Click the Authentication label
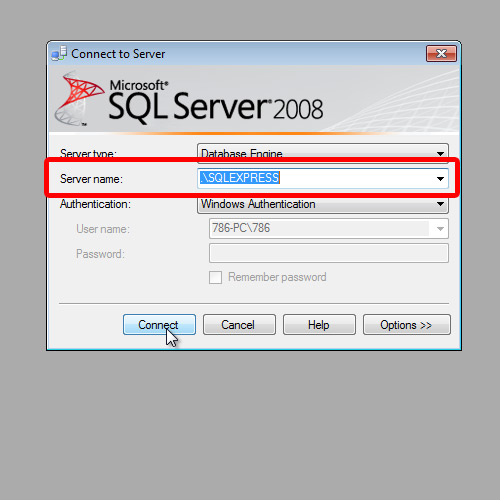Screen dimensions: 500x500 (x=95, y=204)
